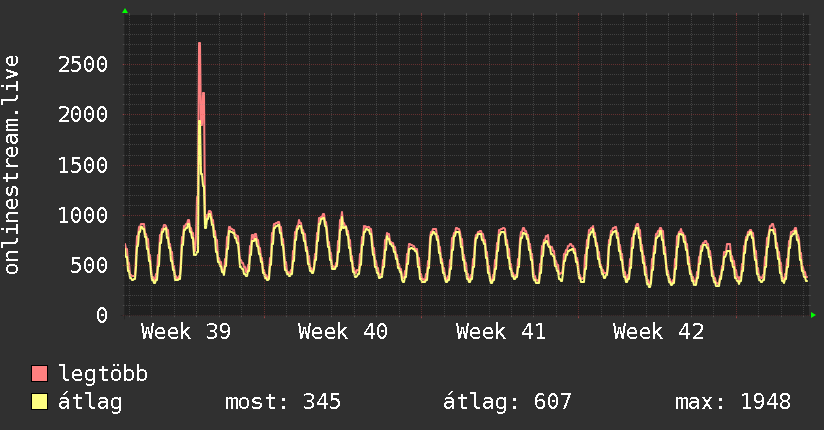Click the 2500 y-axis label
824x430 pixels.
83,65
